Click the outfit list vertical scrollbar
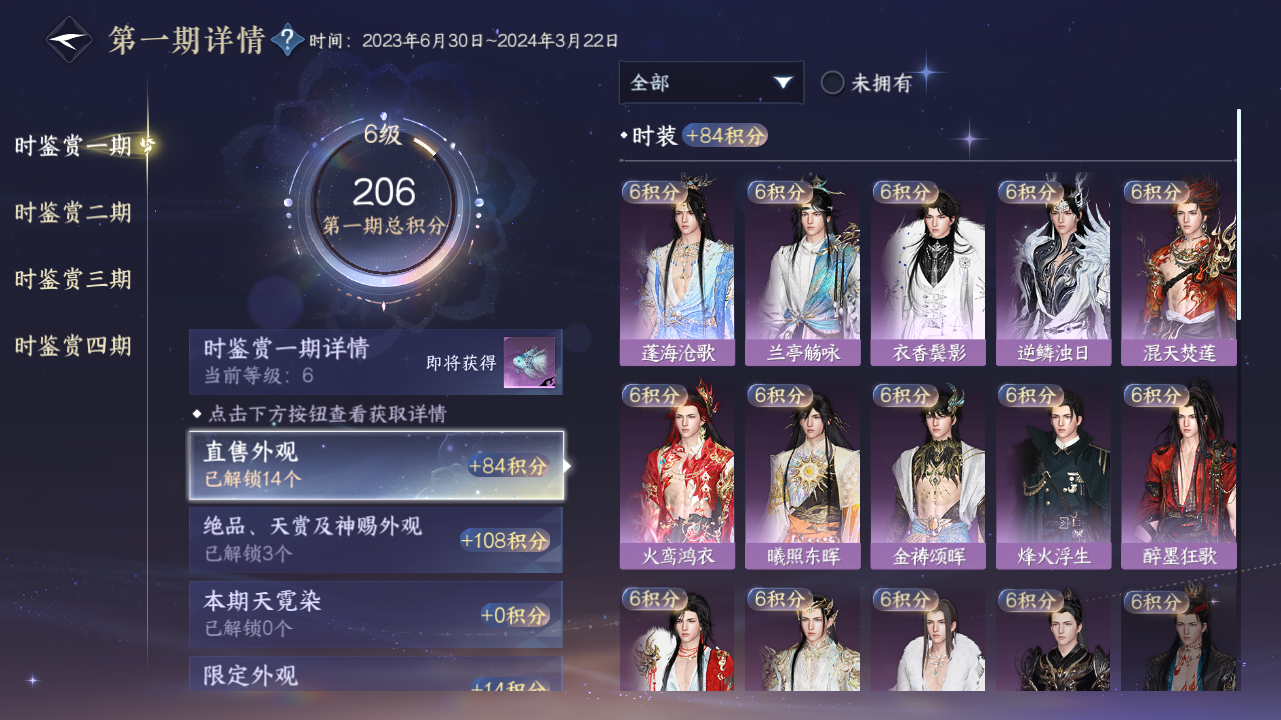 pyautogui.click(x=1239, y=215)
